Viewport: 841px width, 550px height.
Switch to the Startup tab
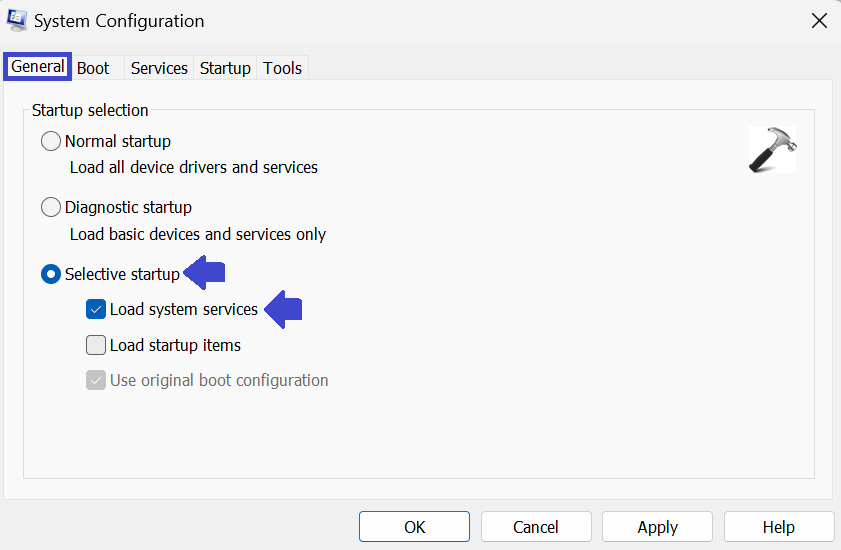click(225, 68)
